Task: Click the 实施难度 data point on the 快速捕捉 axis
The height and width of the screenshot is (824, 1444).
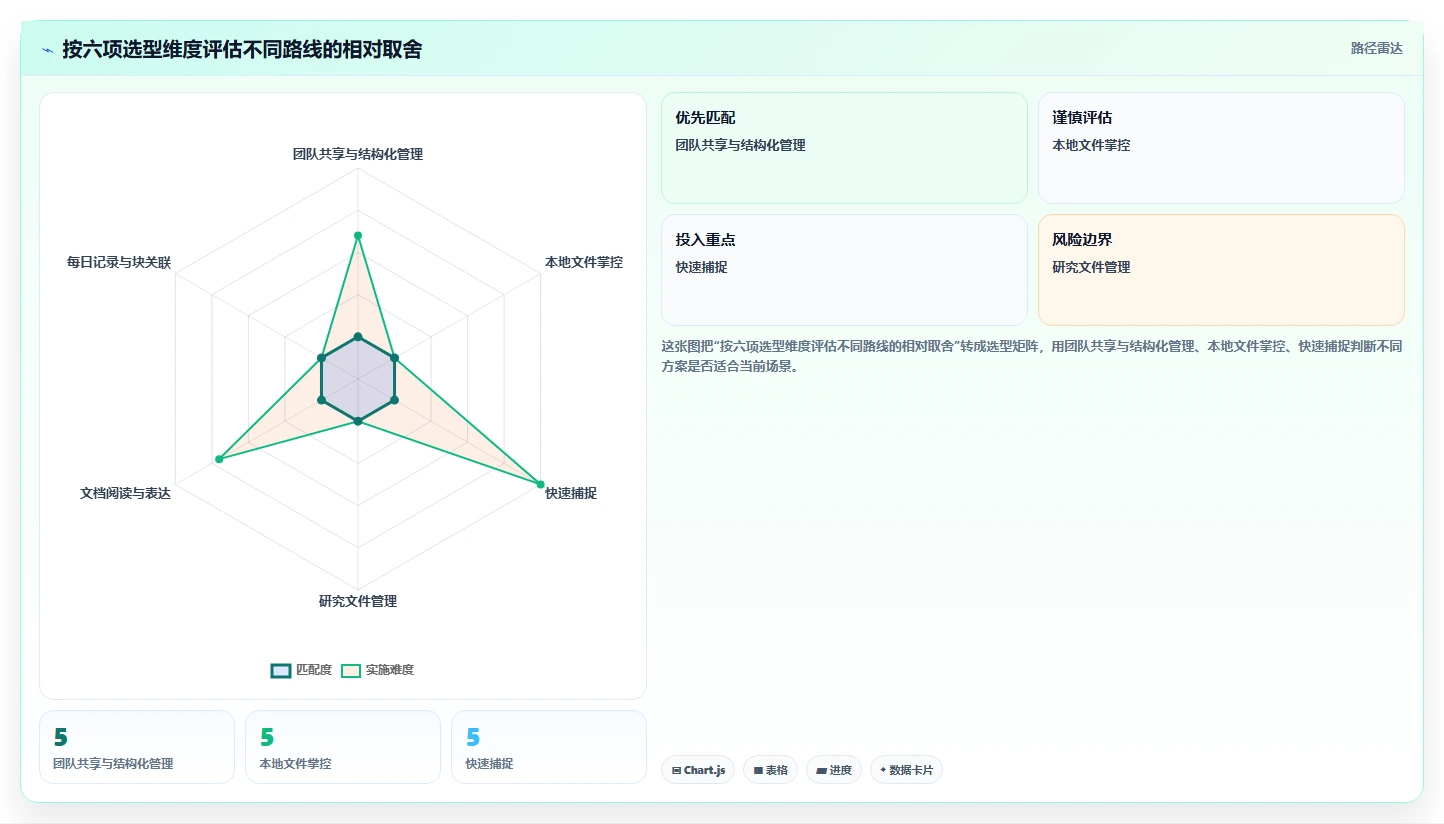Action: tap(540, 485)
